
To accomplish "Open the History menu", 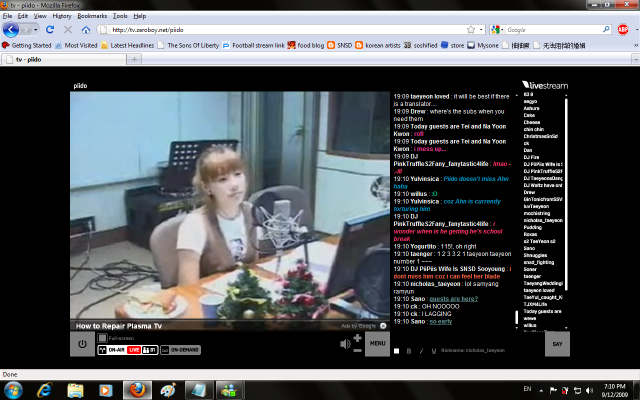I will pyautogui.click(x=61, y=16).
